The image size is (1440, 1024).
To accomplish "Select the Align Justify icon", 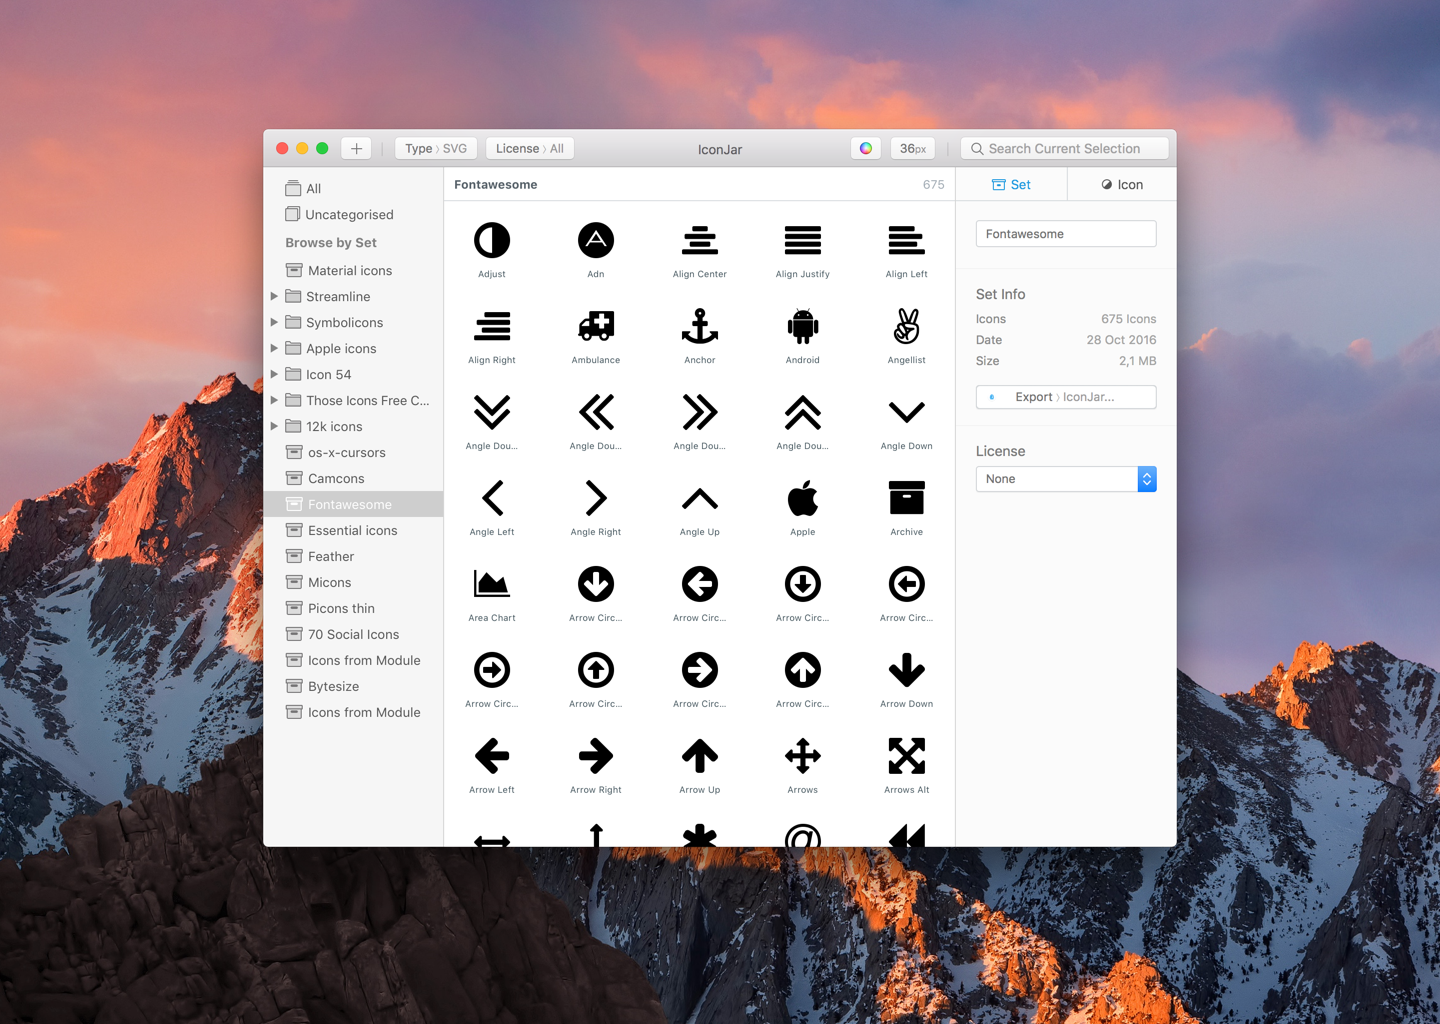I will pos(803,241).
